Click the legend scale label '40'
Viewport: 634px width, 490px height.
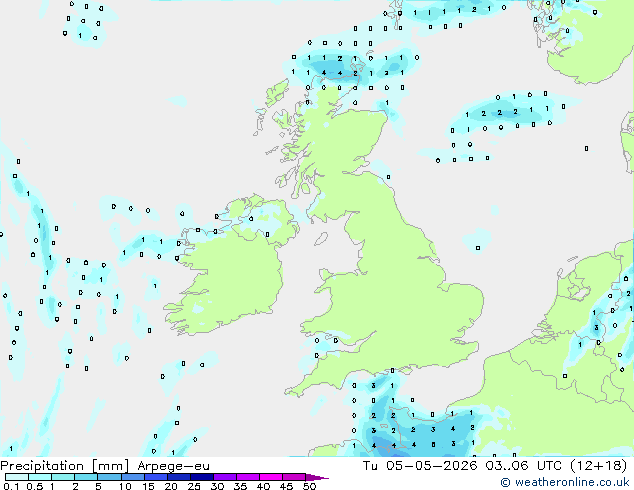tap(264, 486)
